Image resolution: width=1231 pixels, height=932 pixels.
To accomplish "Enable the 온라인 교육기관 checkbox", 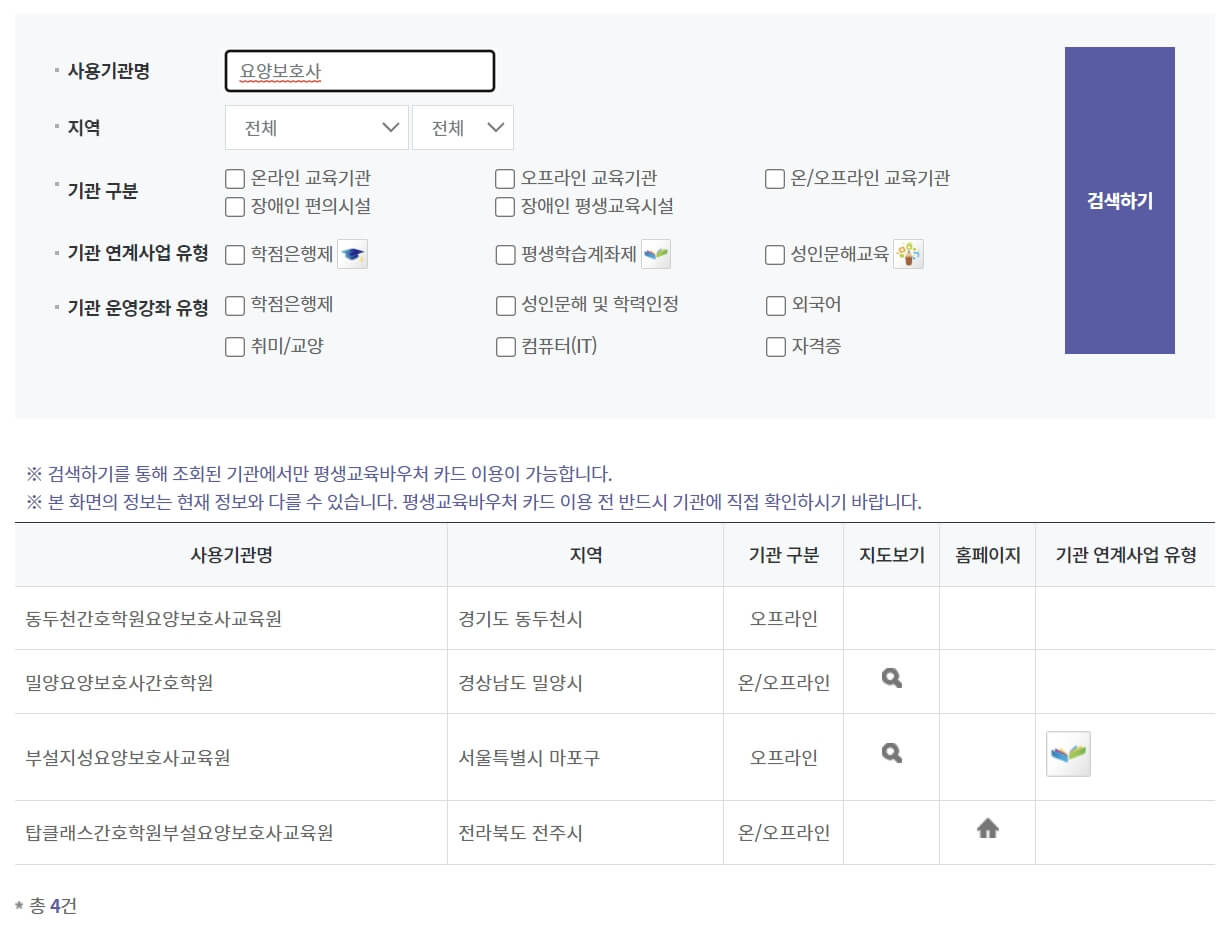I will click(235, 178).
